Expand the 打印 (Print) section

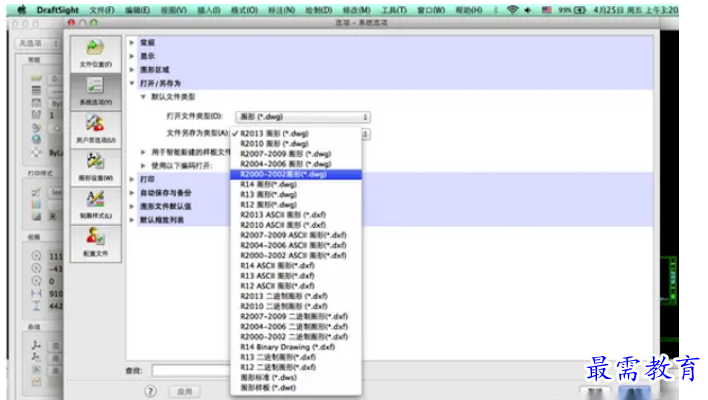[x=132, y=179]
